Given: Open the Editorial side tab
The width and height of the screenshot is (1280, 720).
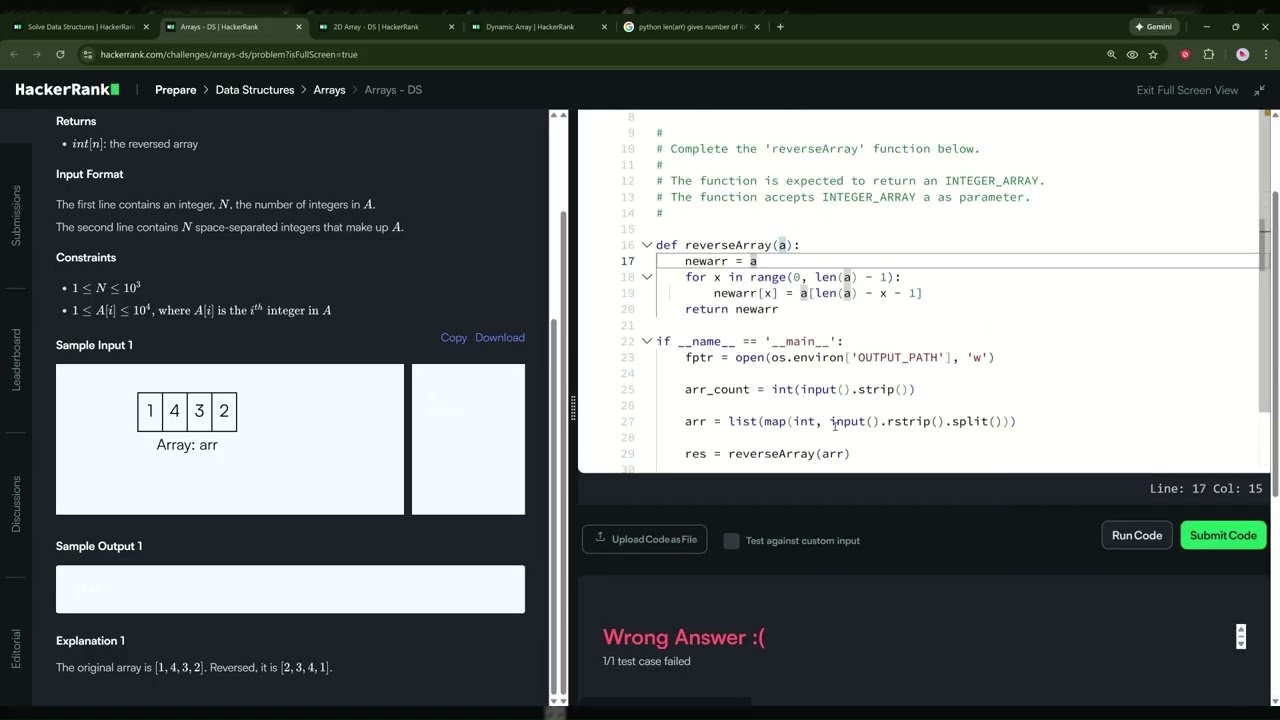Looking at the screenshot, I should [x=16, y=648].
